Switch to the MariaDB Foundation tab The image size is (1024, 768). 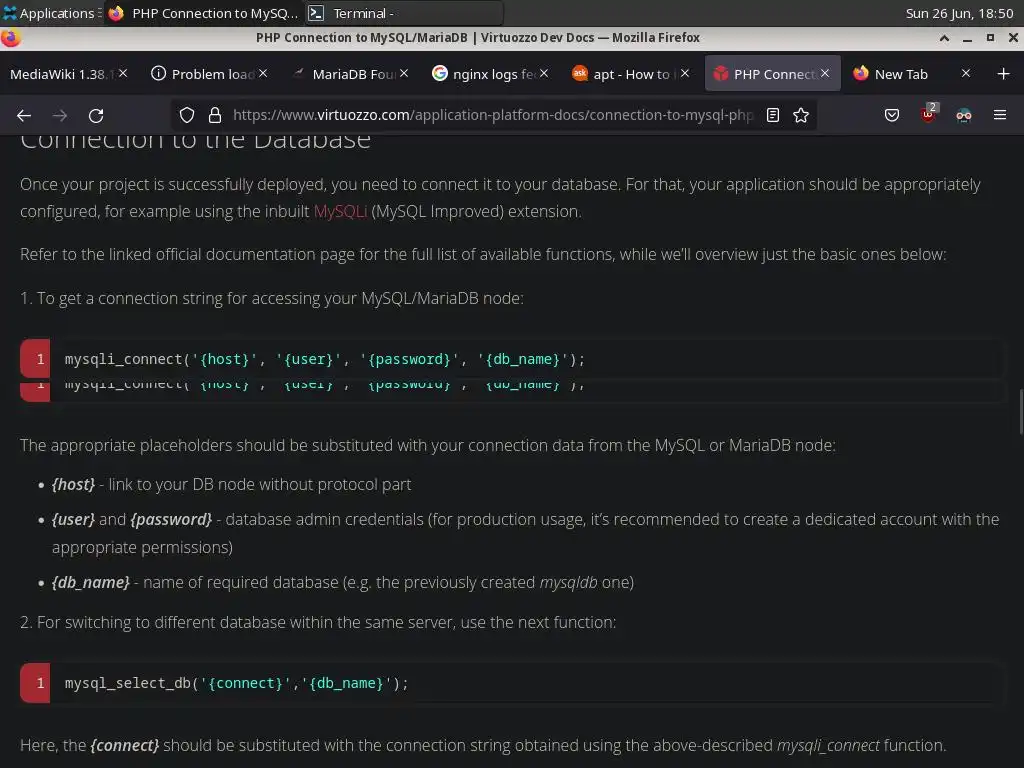point(349,74)
